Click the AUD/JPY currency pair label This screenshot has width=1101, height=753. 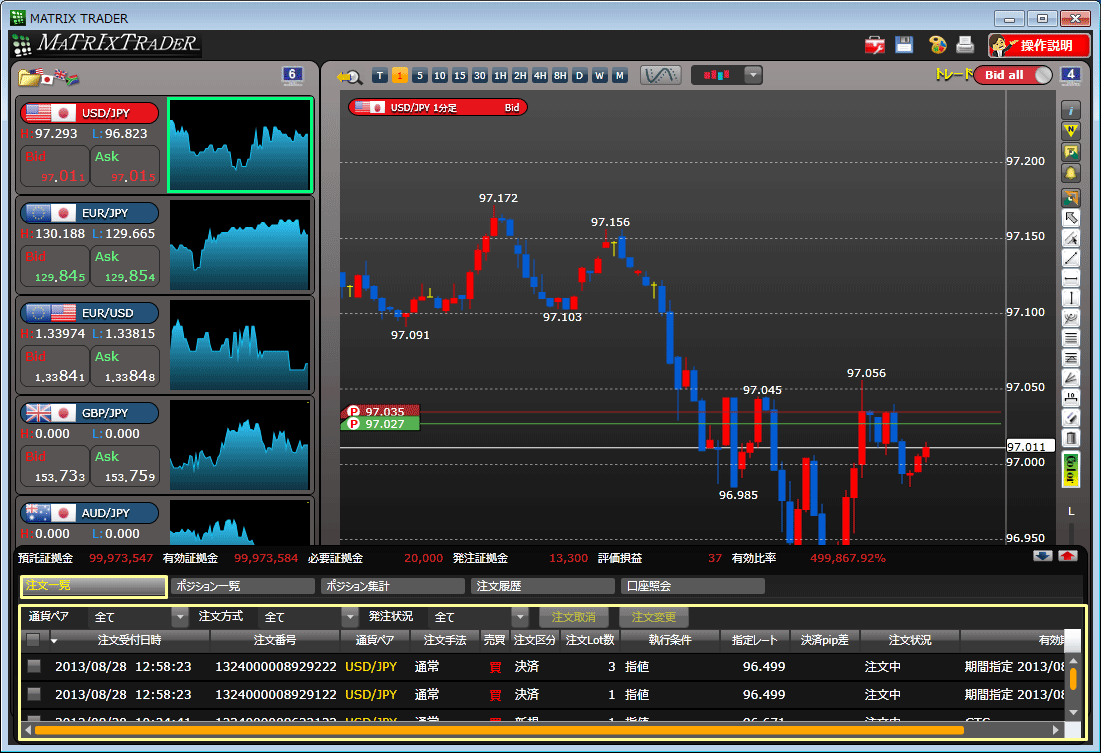click(89, 513)
